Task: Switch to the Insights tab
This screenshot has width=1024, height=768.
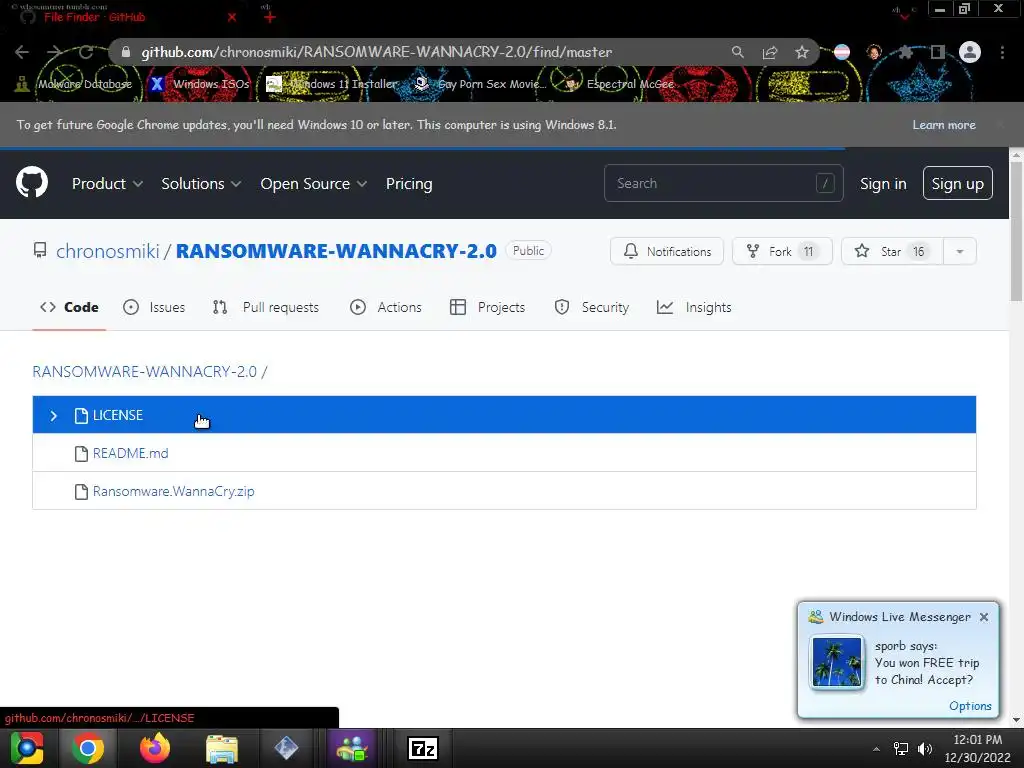Action: point(694,307)
